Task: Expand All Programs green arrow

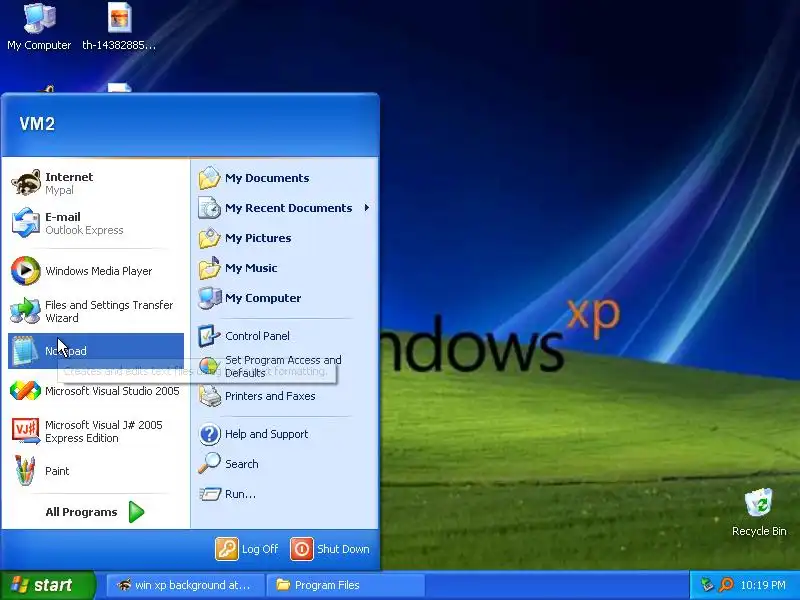Action: [x=136, y=512]
